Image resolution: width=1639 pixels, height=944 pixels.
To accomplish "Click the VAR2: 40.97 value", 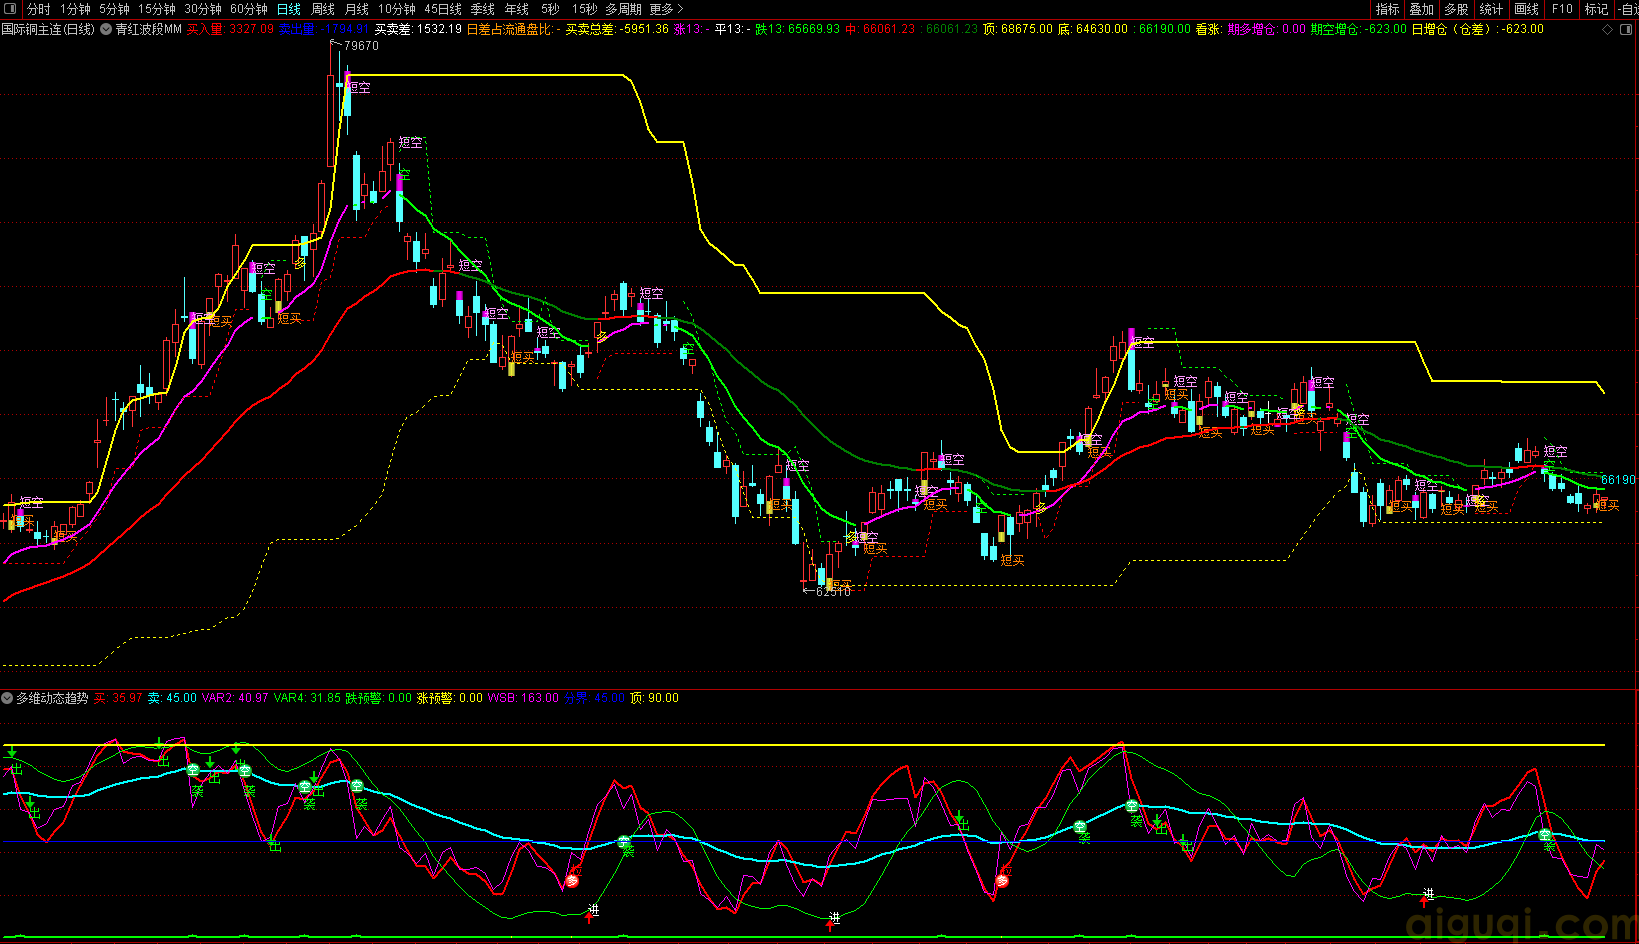I will 235,698.
